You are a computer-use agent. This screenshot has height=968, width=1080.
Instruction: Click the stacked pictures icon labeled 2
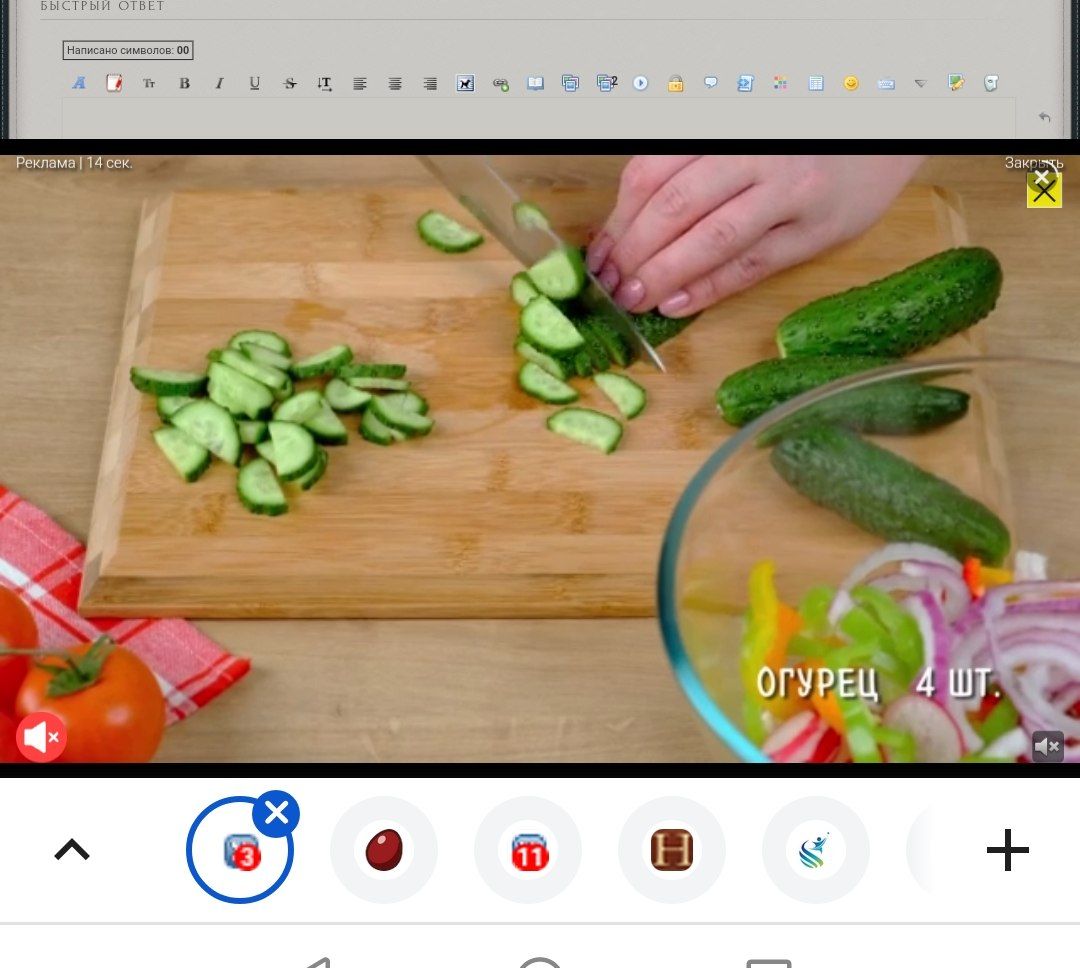click(607, 83)
